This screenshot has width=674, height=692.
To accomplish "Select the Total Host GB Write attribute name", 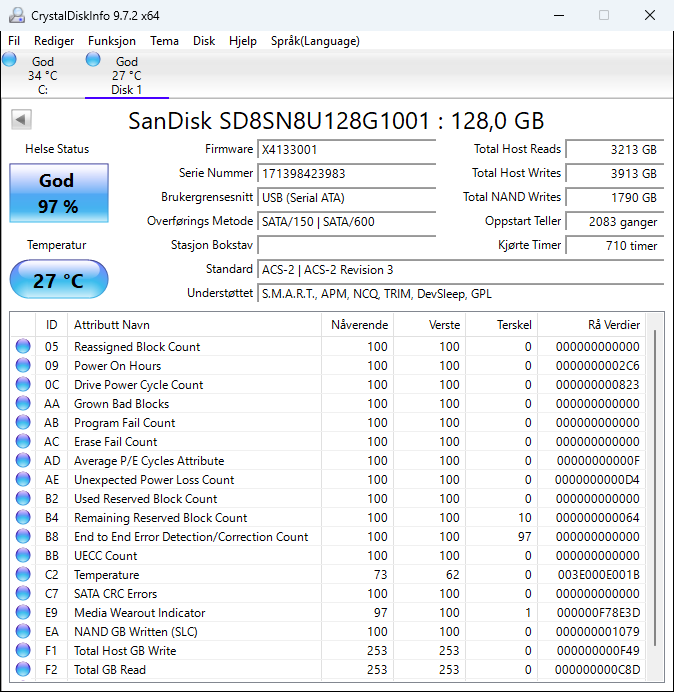I will pyautogui.click(x=125, y=651).
